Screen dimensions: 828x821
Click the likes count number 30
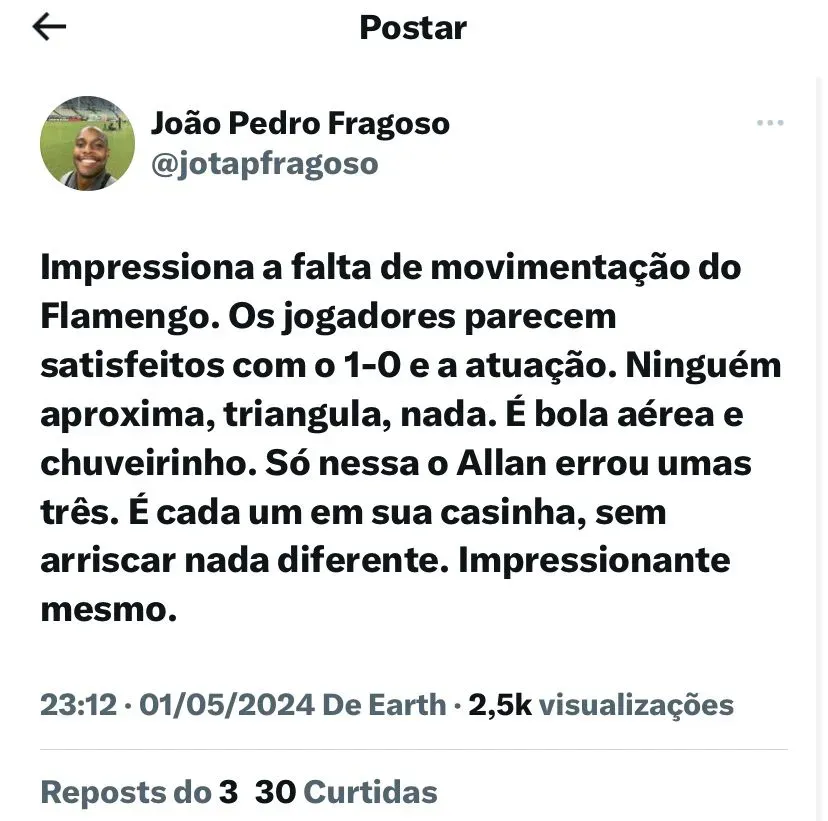[x=275, y=793]
